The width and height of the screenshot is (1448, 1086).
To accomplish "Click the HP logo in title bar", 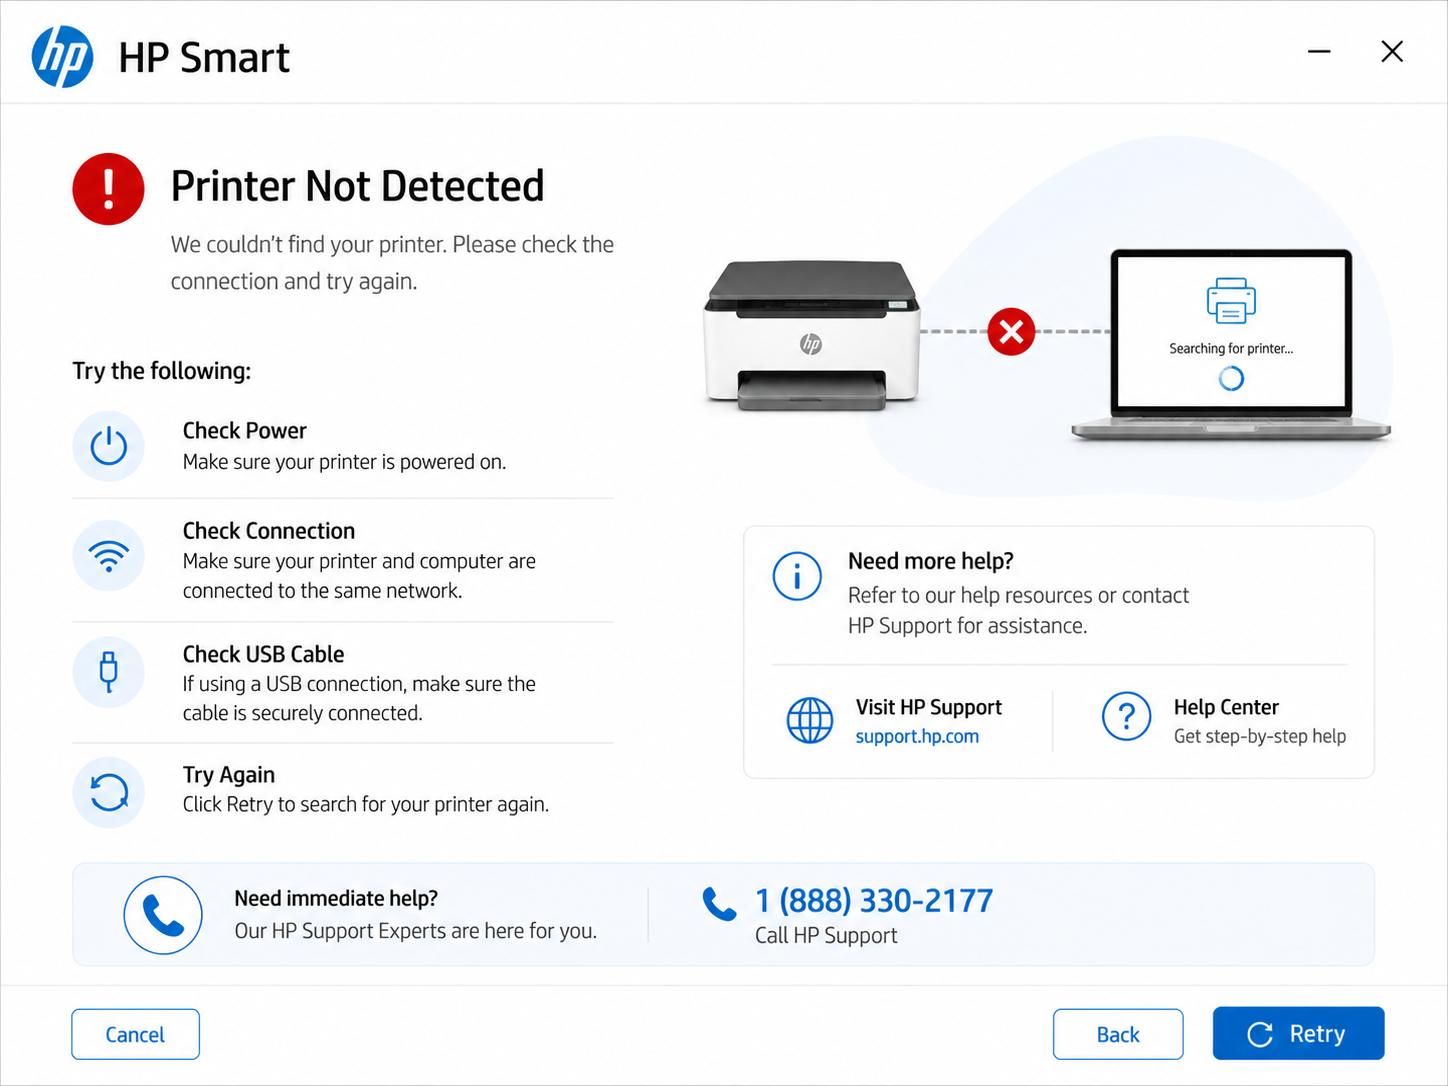I will [x=62, y=57].
